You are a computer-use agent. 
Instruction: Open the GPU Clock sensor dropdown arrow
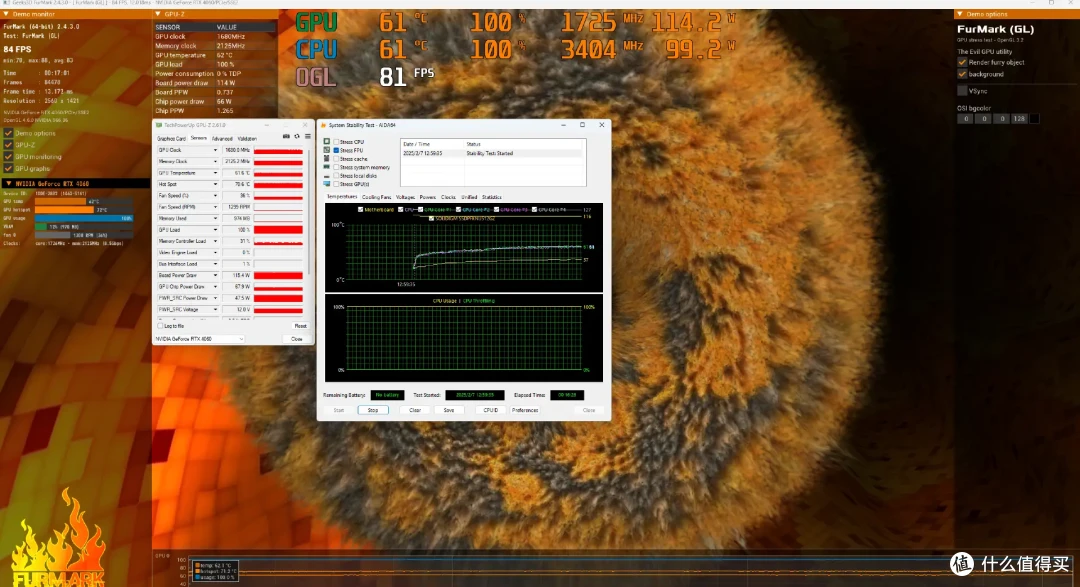click(x=215, y=150)
